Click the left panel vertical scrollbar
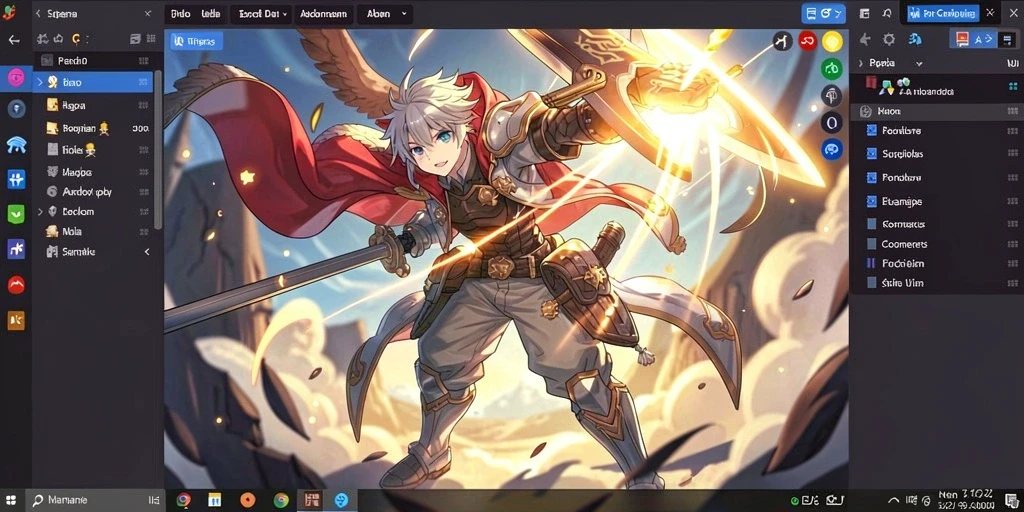Image resolution: width=1024 pixels, height=512 pixels. (158, 149)
